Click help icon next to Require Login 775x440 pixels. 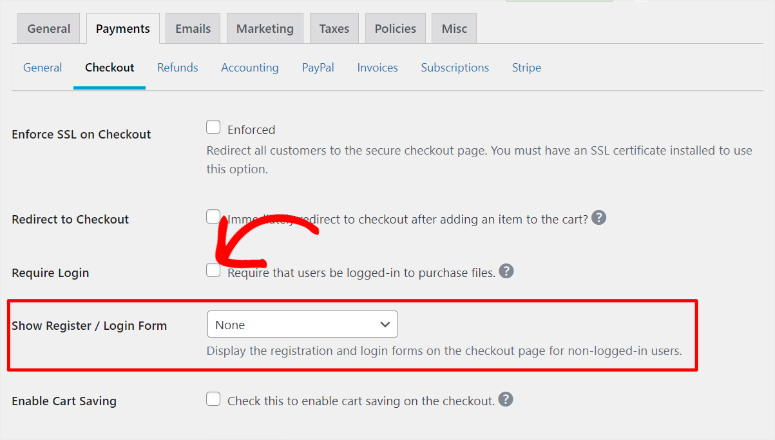[x=507, y=271]
